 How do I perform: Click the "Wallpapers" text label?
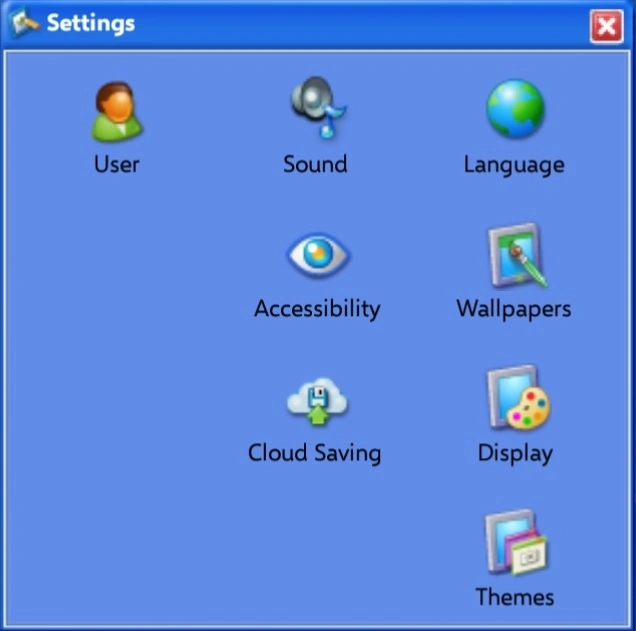tap(514, 309)
